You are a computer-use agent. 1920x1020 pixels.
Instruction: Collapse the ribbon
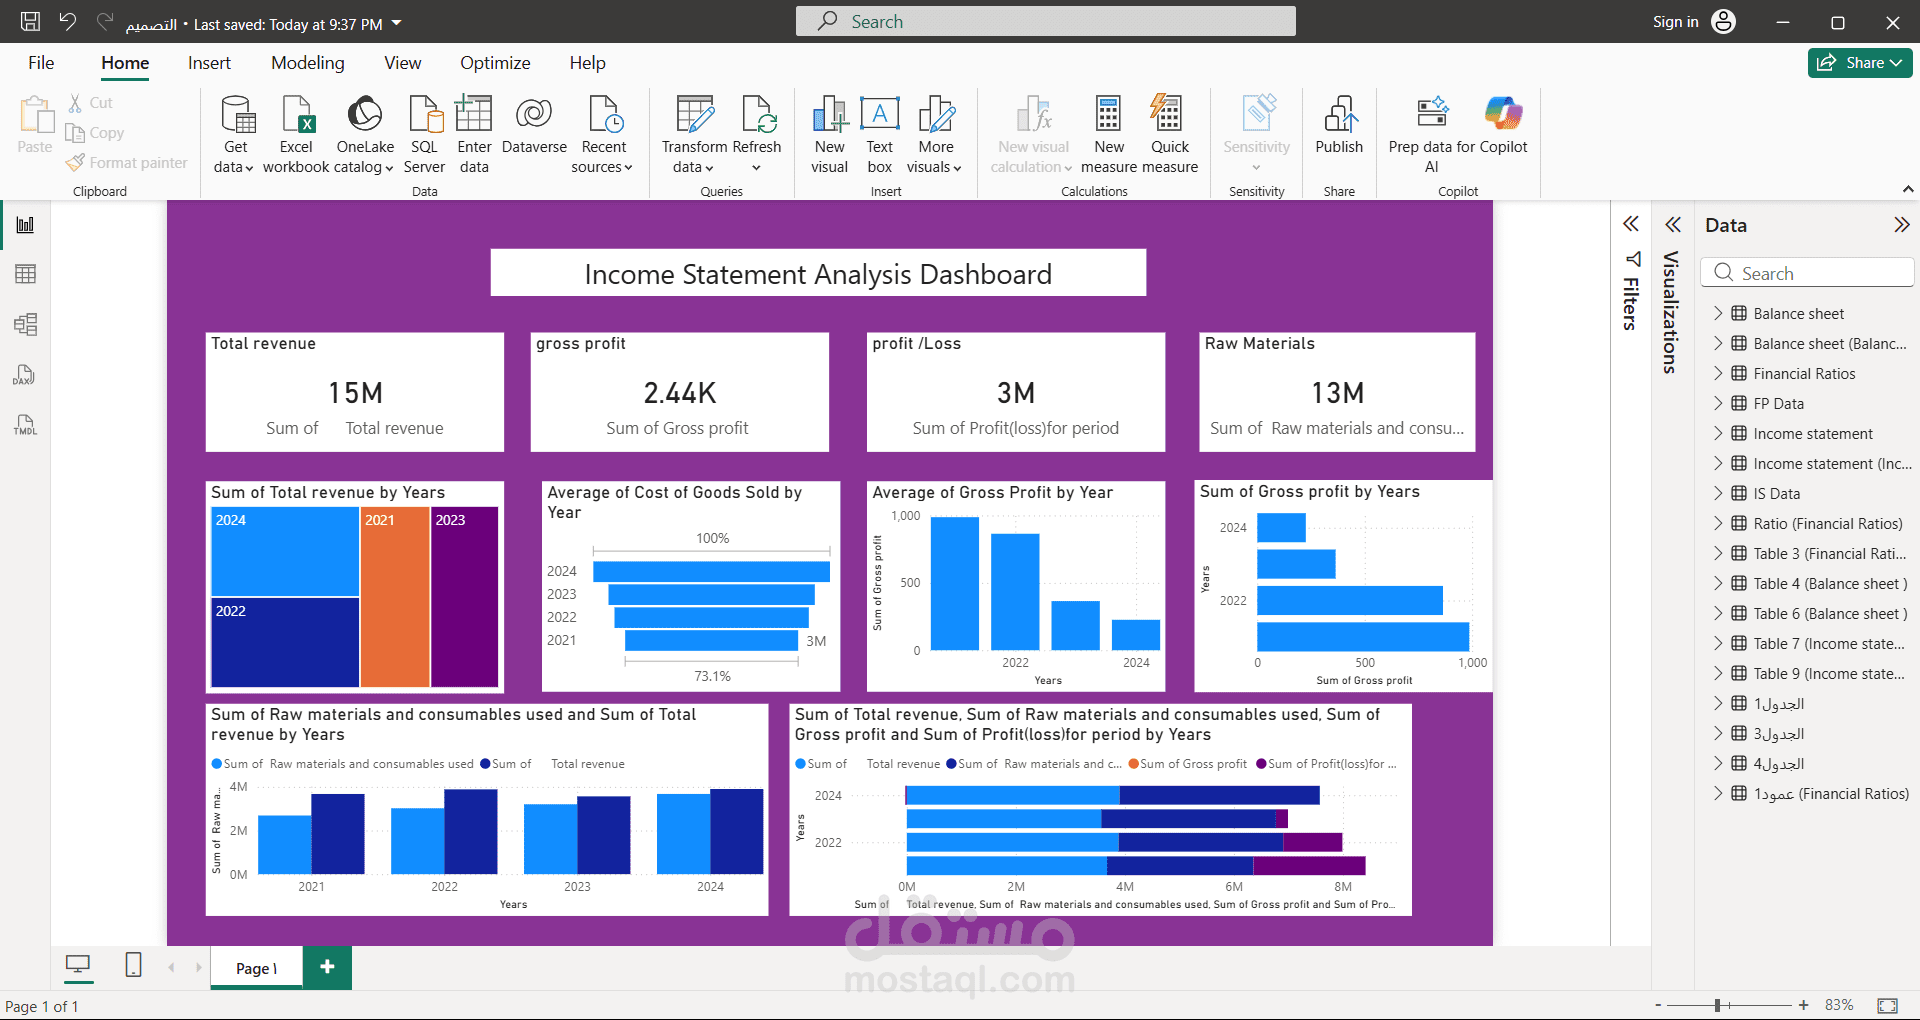pos(1907,189)
